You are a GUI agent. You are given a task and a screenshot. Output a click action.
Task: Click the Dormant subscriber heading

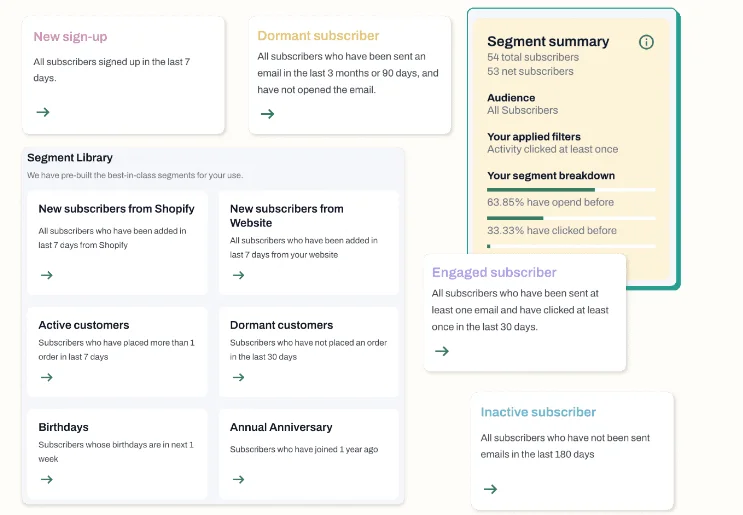click(318, 36)
